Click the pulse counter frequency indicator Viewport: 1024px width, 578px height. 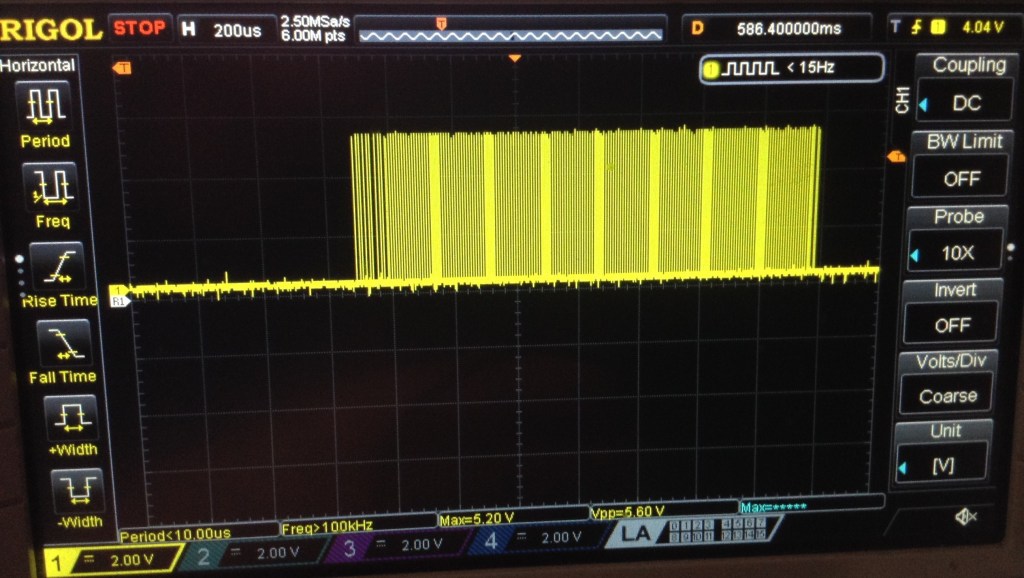point(791,68)
